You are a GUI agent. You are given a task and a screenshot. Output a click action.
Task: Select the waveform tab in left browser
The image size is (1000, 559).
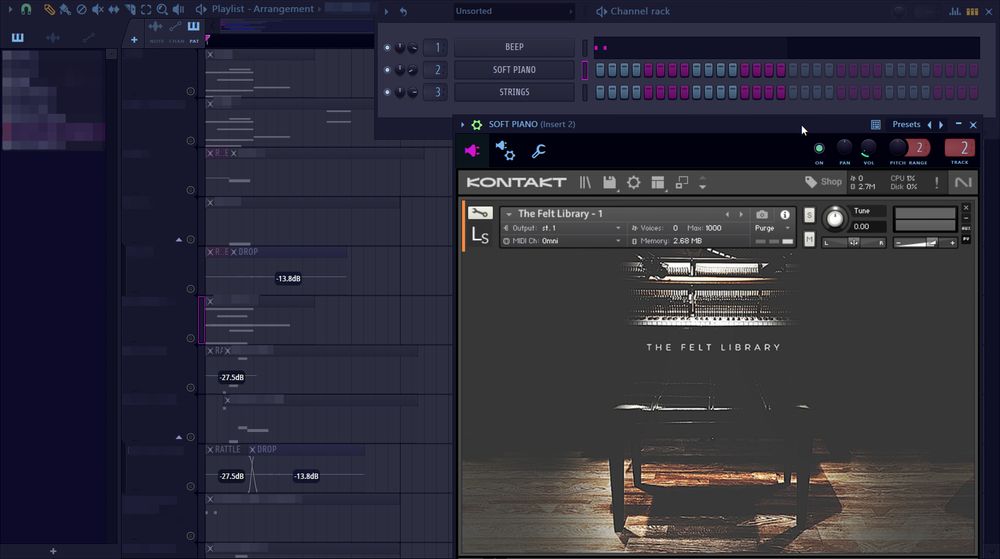point(53,38)
